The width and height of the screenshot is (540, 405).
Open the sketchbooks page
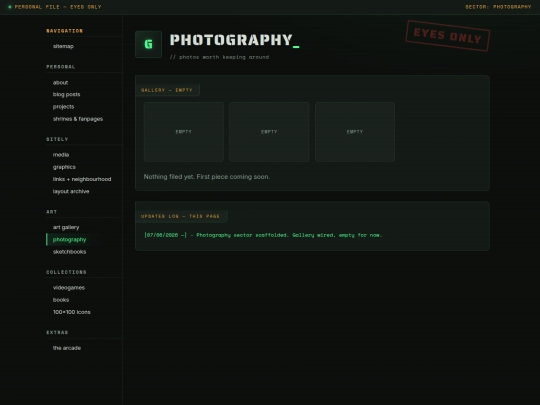pyautogui.click(x=70, y=252)
